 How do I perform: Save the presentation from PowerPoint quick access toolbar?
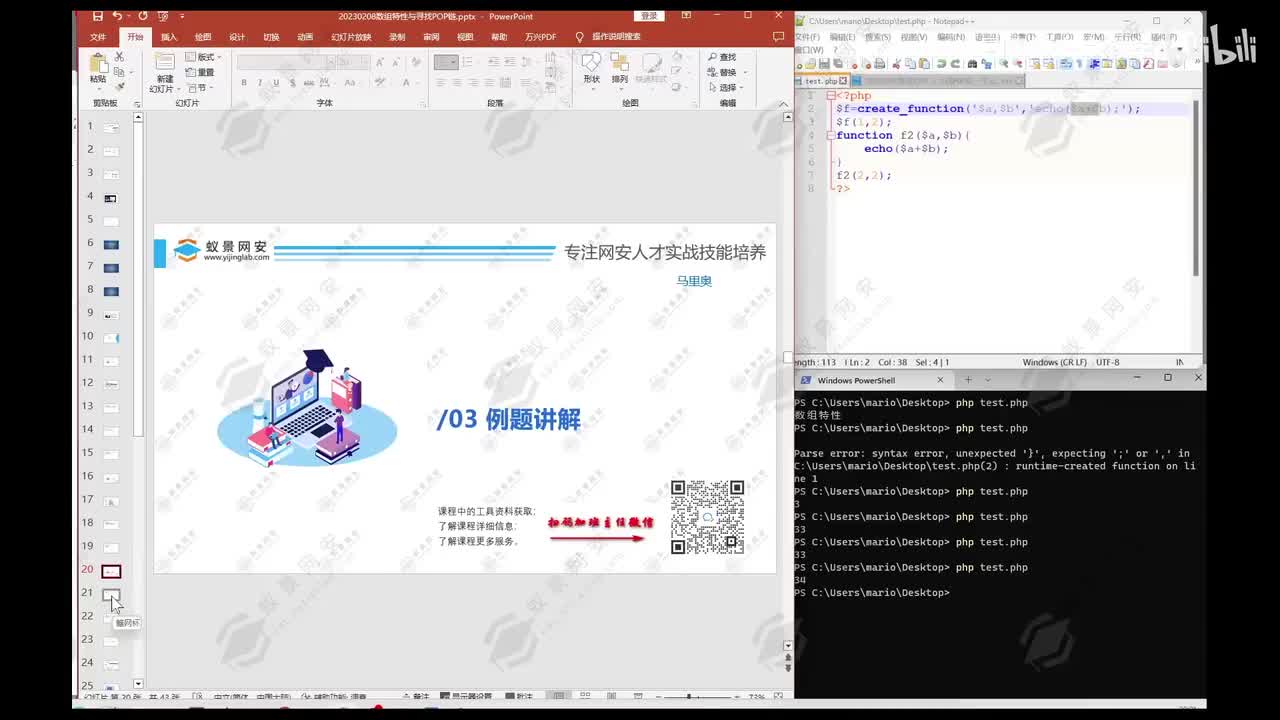coord(97,16)
